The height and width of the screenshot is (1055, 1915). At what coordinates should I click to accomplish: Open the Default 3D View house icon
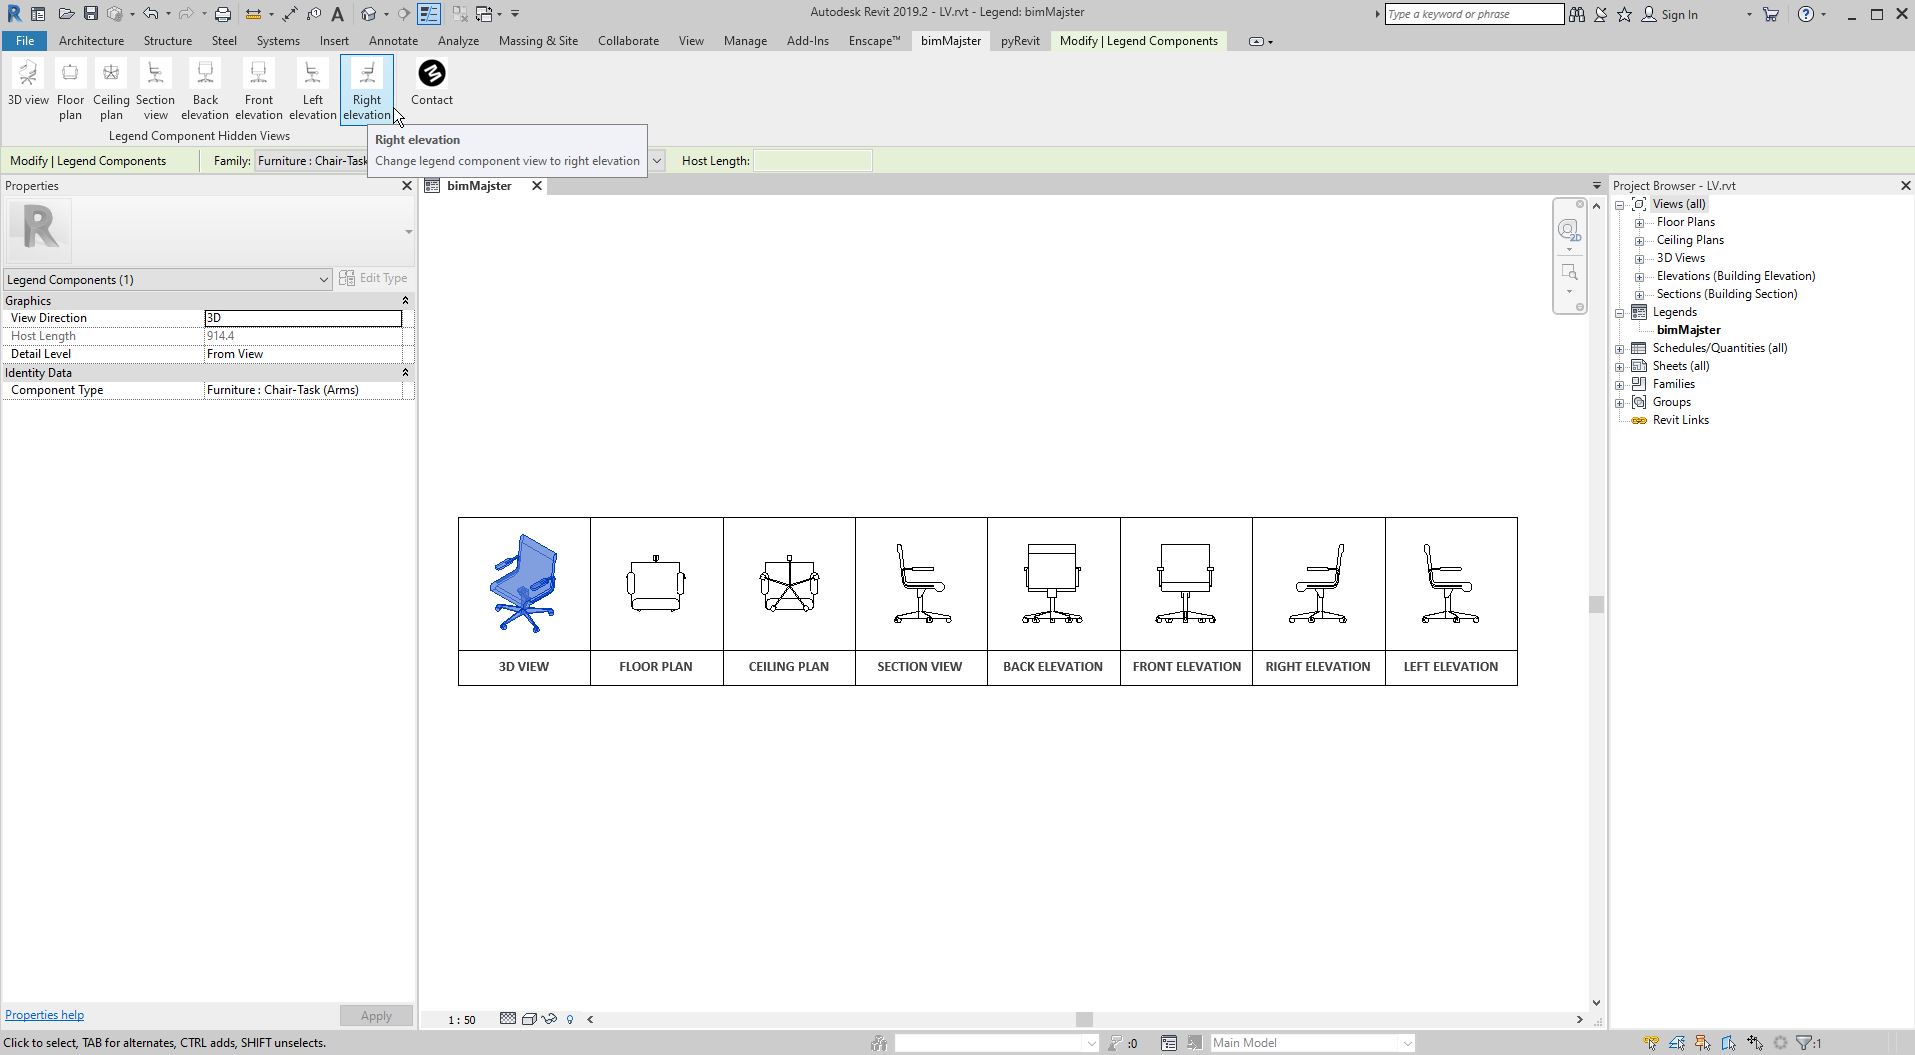[369, 14]
